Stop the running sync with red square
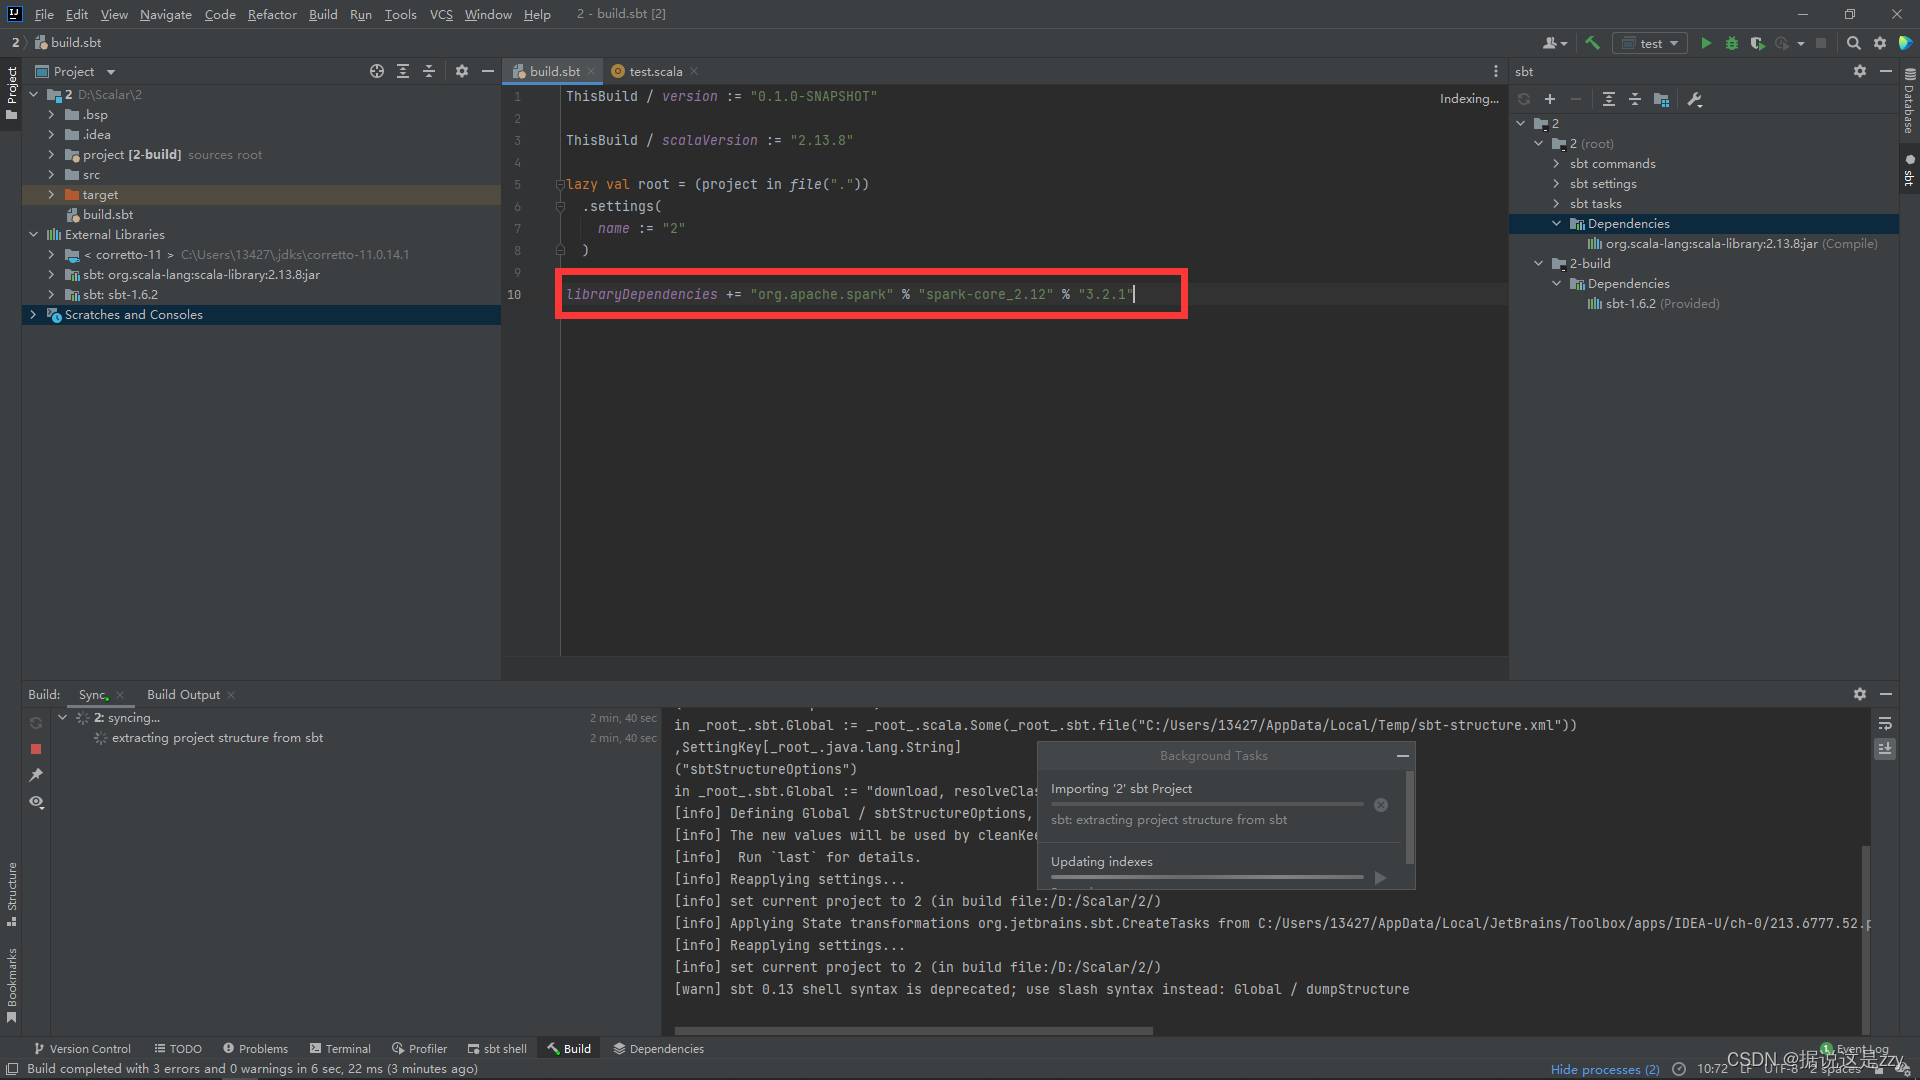Viewport: 1920px width, 1080px height. pos(36,748)
